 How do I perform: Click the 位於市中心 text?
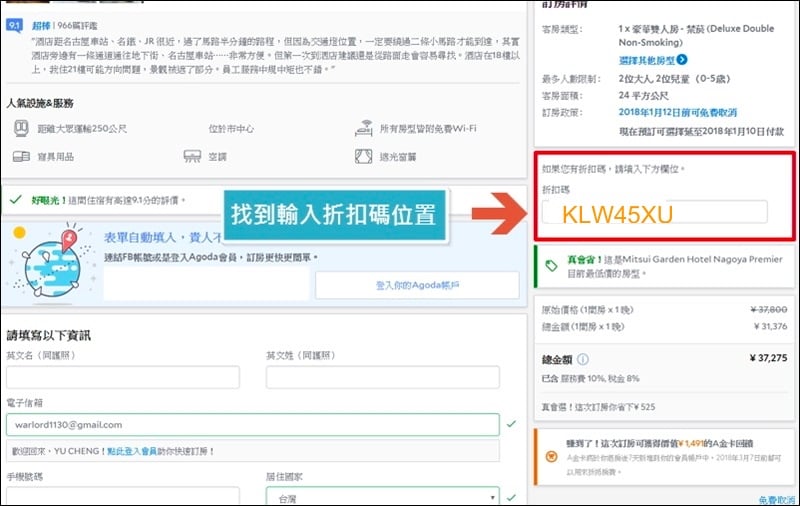point(231,129)
